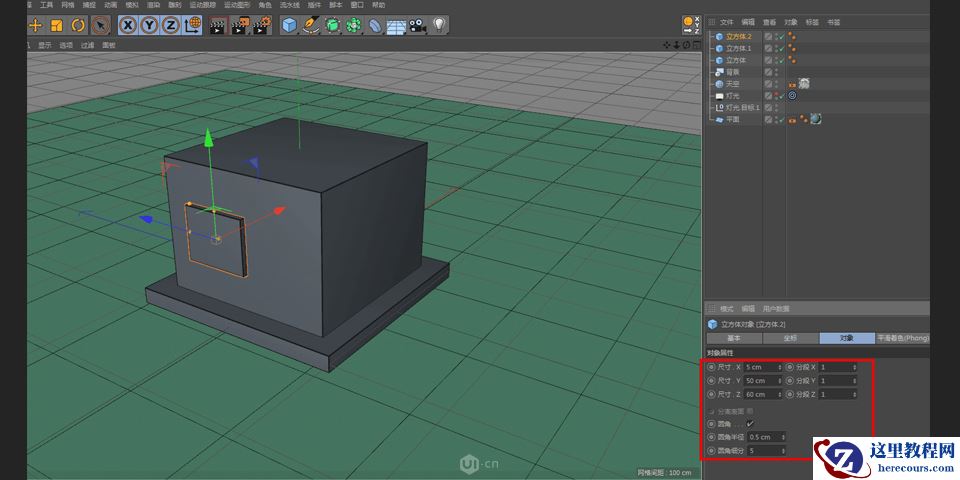The image size is (960, 480).
Task: Open the 网格 menu in the top menu bar
Action: pos(68,5)
